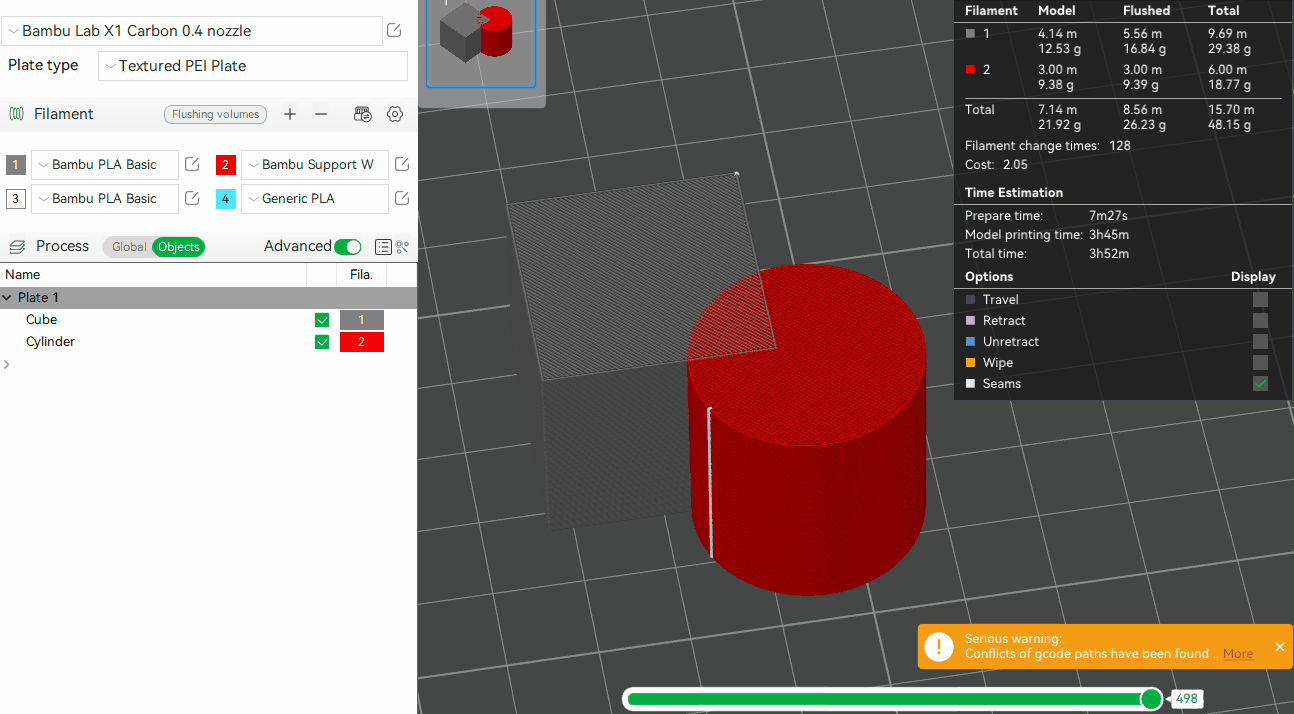Open the process settings list icon

tap(382, 247)
